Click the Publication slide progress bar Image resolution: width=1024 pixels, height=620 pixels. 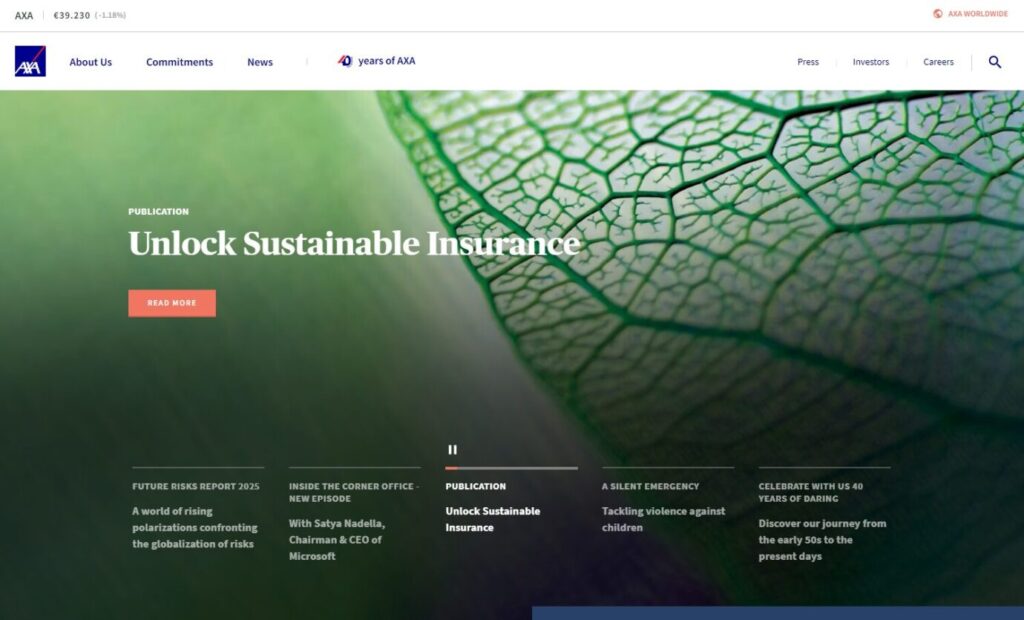tap(511, 468)
